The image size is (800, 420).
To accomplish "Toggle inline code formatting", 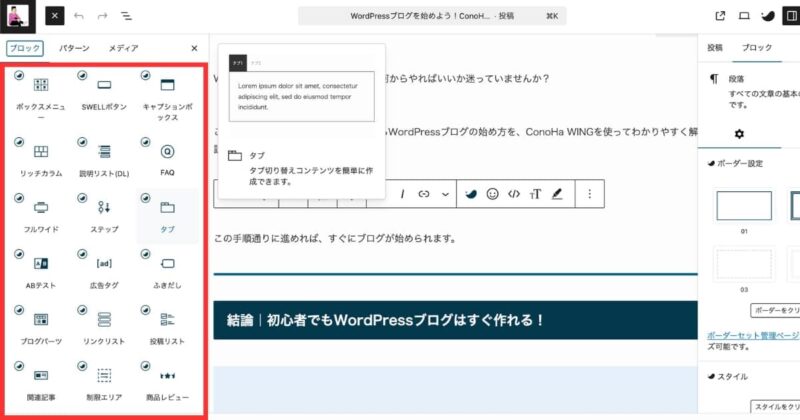I will [x=514, y=194].
